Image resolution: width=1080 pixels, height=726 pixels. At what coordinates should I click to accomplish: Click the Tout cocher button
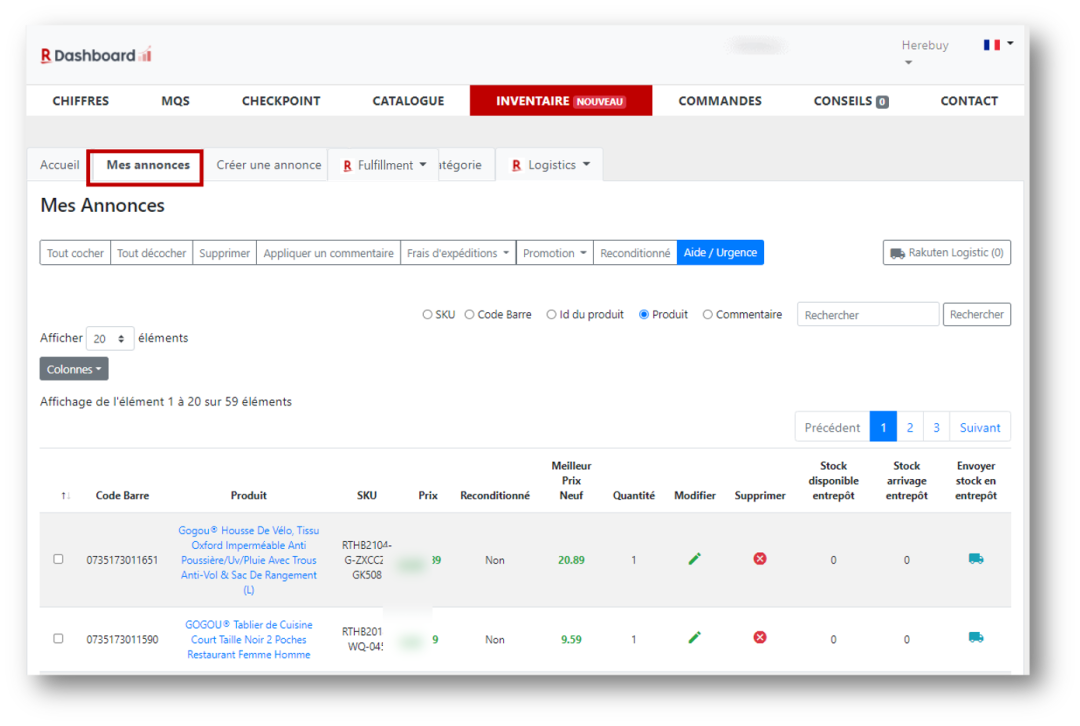click(x=74, y=252)
